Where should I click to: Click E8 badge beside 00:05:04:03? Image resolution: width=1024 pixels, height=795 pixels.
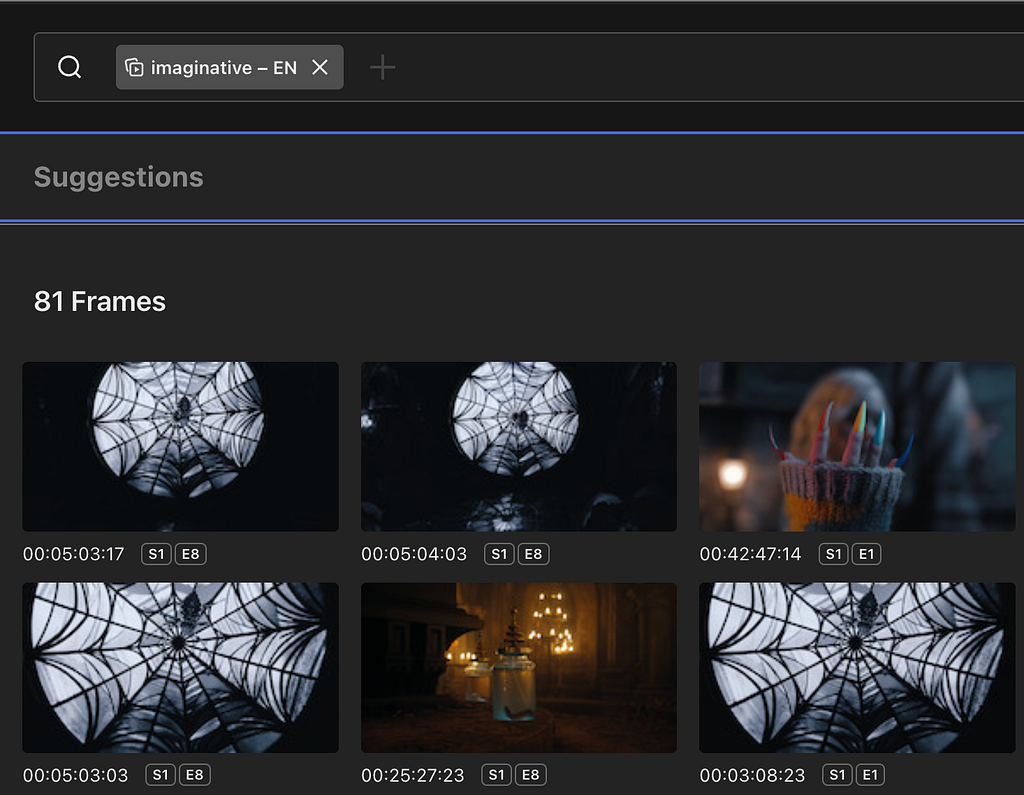click(x=534, y=555)
